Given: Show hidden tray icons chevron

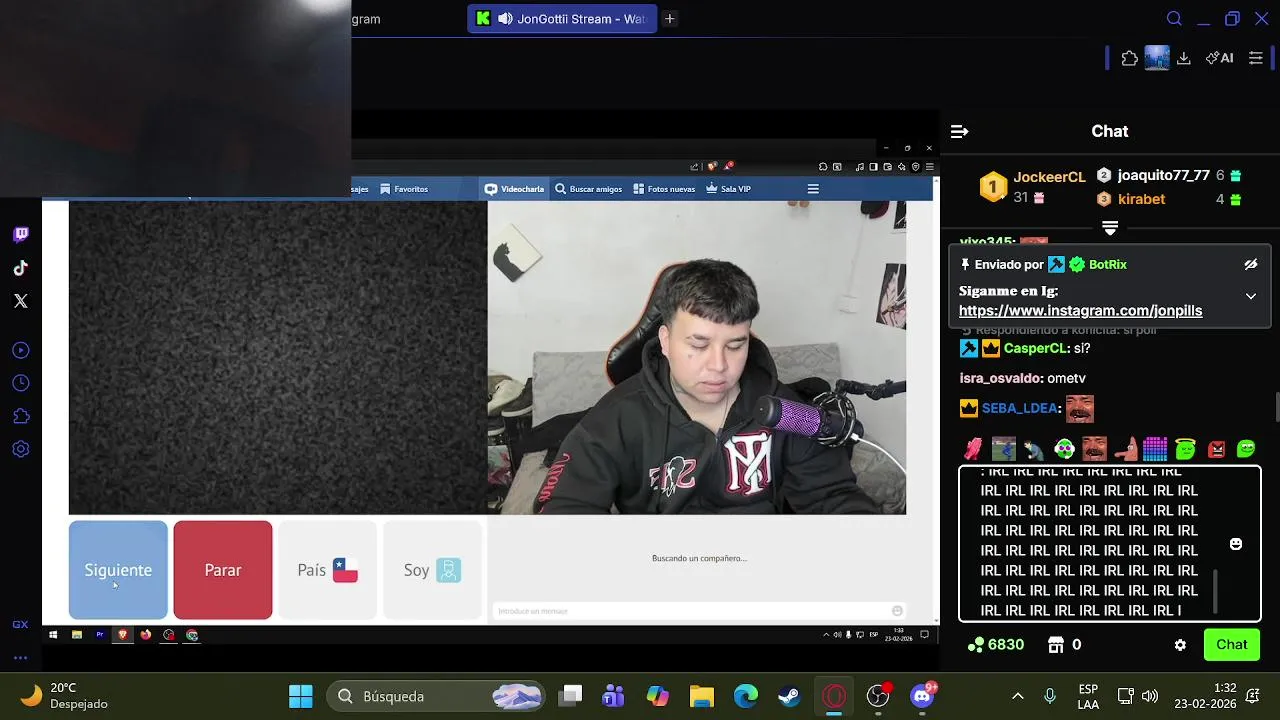Looking at the screenshot, I should [x=1018, y=696].
